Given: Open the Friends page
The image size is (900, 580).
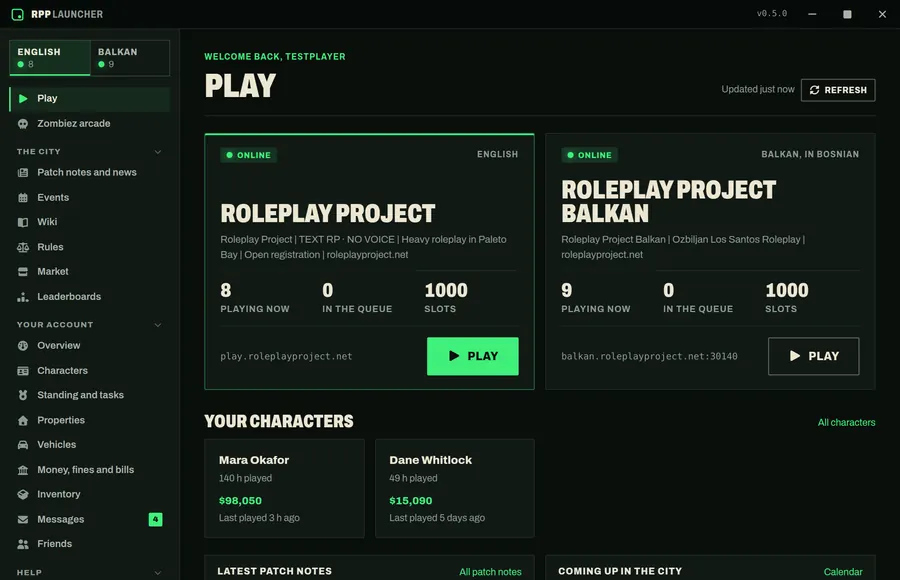Looking at the screenshot, I should point(90,544).
